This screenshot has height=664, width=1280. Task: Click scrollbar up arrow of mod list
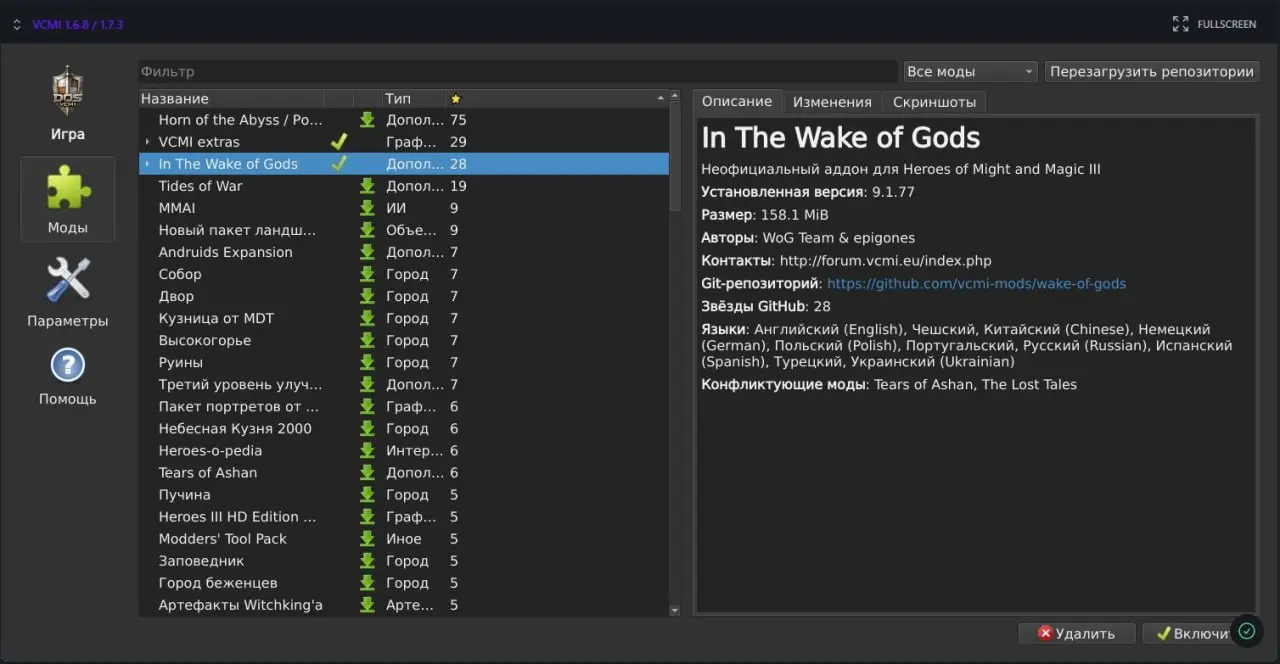point(675,98)
